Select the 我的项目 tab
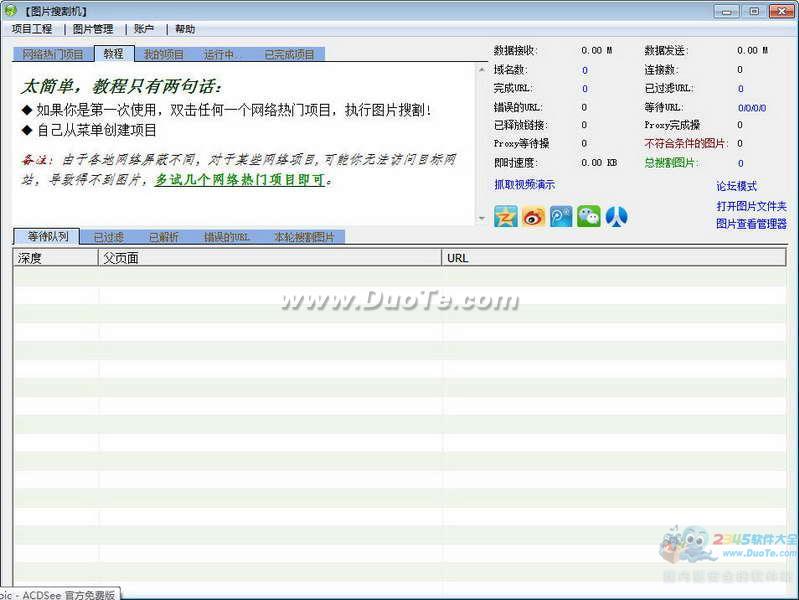The width and height of the screenshot is (799, 600). pyautogui.click(x=164, y=54)
